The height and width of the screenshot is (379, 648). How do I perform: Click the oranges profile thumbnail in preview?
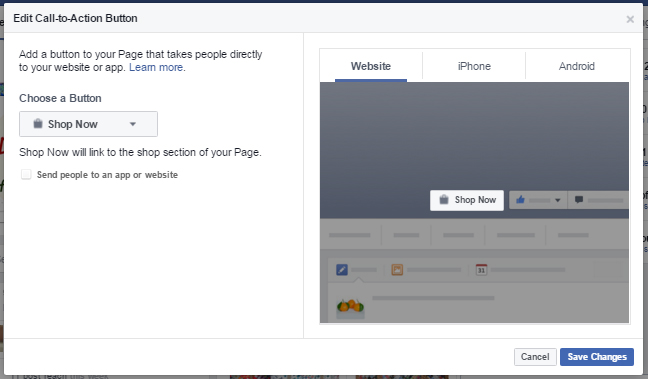click(x=350, y=308)
